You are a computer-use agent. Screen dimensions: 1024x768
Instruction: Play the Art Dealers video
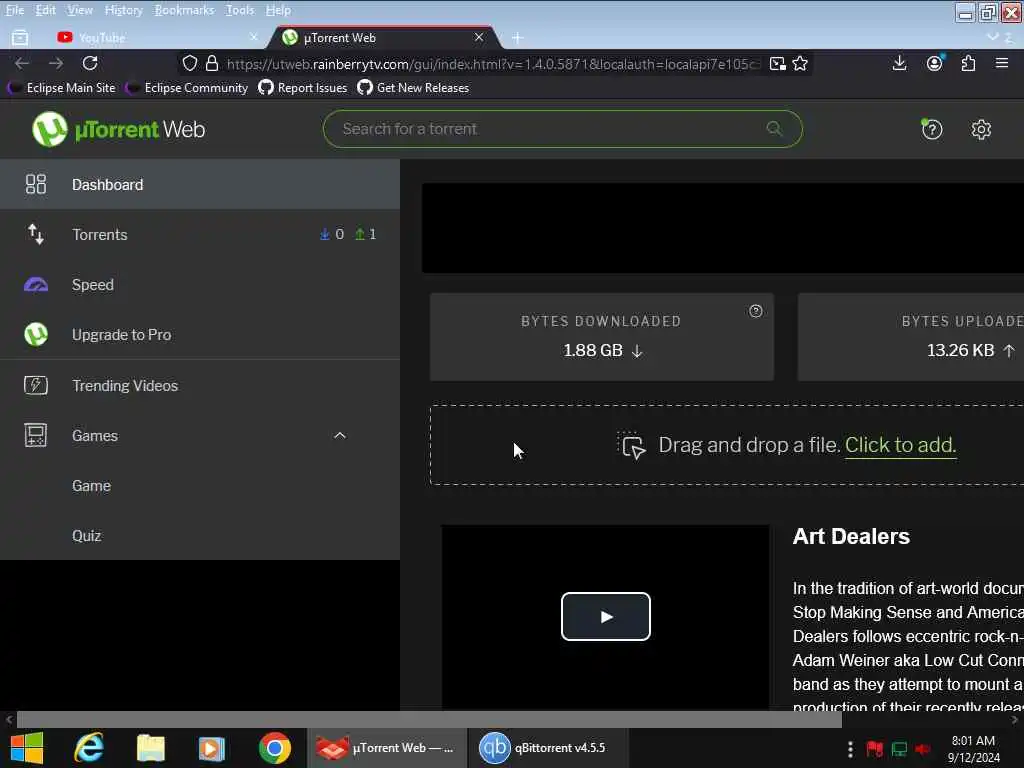pos(605,616)
